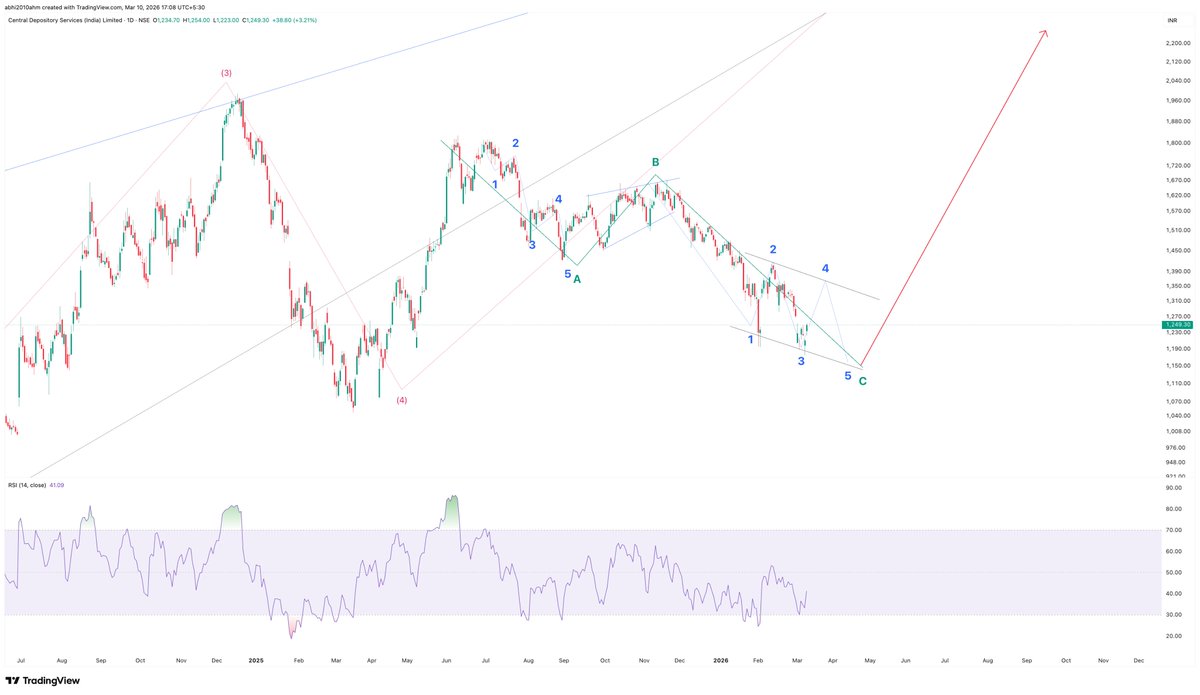Select the wave label B drawing
Viewport: 1200px width, 695px height.
coord(655,161)
